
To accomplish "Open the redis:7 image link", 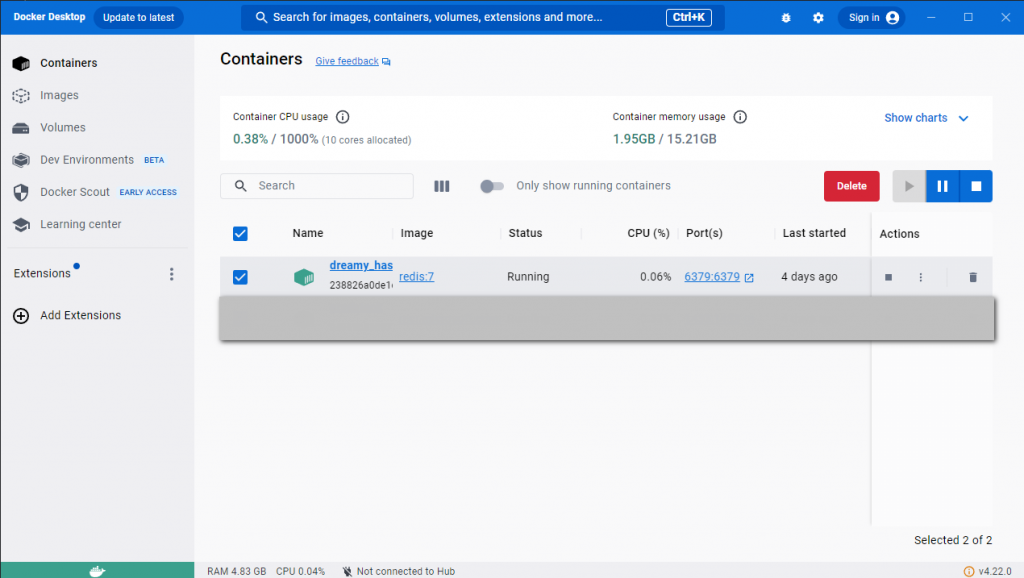I will tap(417, 277).
